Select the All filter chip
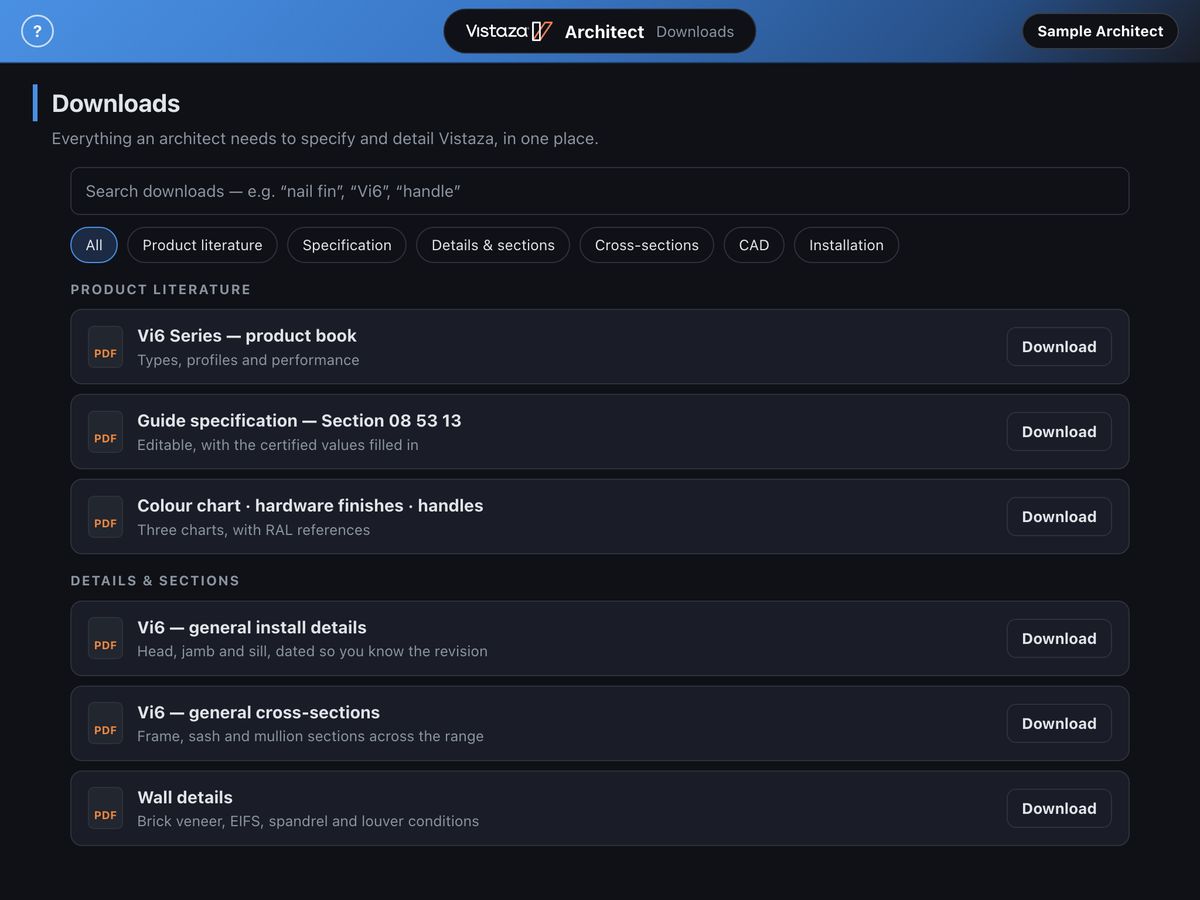Viewport: 1200px width, 900px height. pos(94,245)
